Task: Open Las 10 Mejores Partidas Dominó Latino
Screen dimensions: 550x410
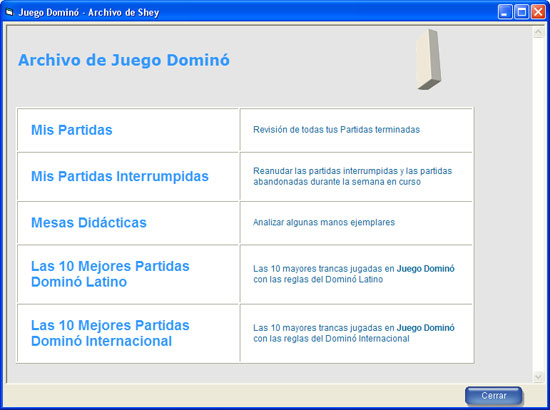Action: tap(110, 274)
